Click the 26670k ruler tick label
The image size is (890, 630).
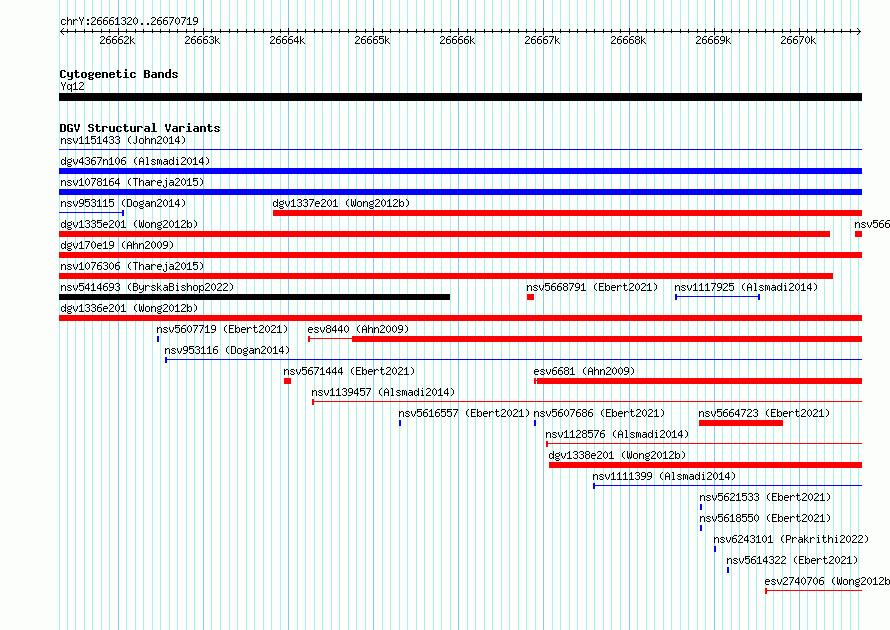tap(799, 40)
